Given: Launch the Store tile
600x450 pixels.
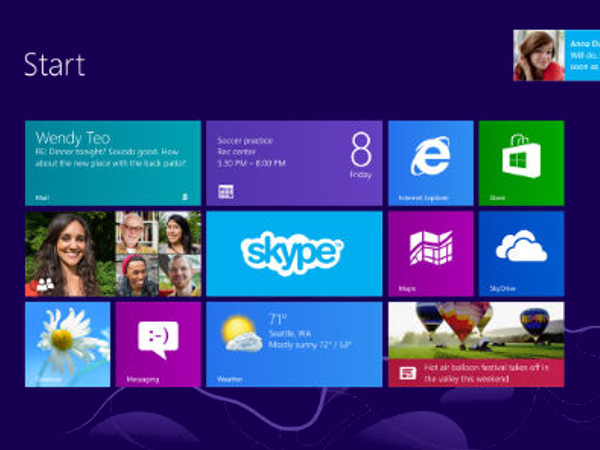Looking at the screenshot, I should [x=521, y=163].
